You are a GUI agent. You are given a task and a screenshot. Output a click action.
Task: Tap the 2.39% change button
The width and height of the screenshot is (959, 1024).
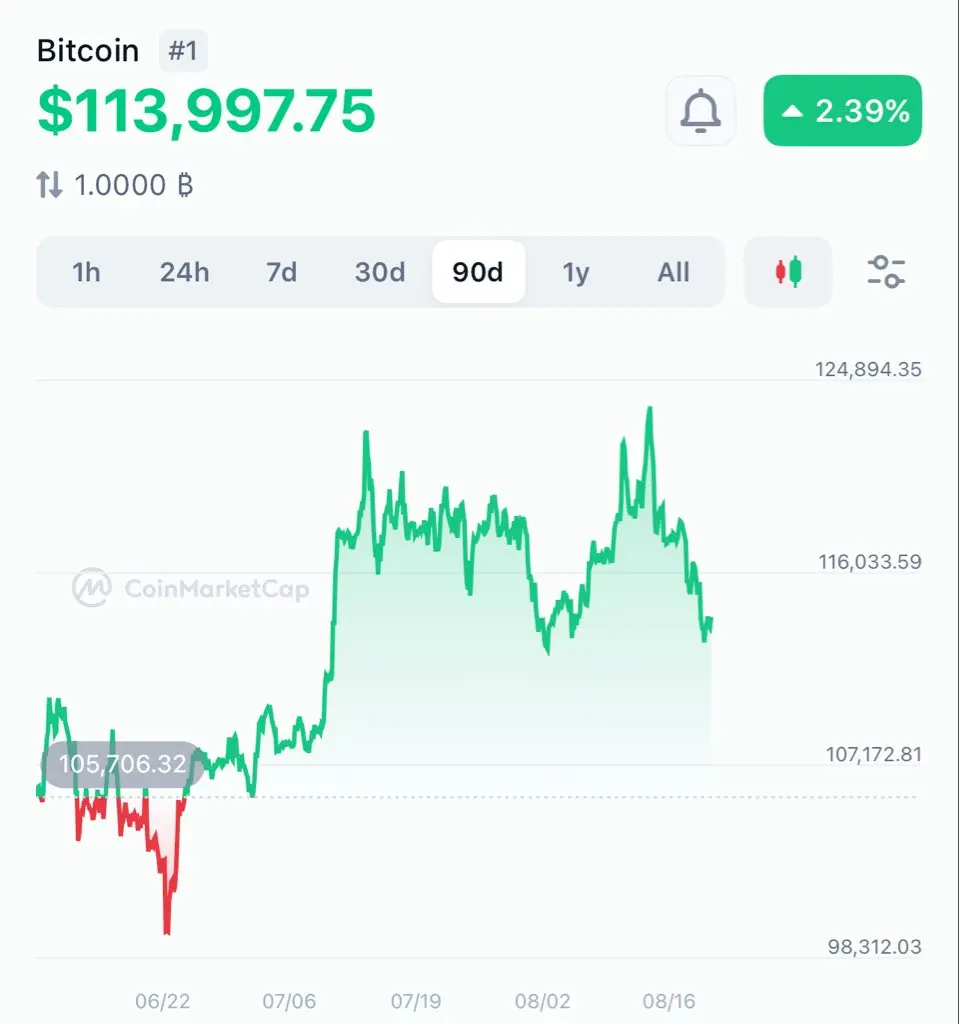click(843, 110)
